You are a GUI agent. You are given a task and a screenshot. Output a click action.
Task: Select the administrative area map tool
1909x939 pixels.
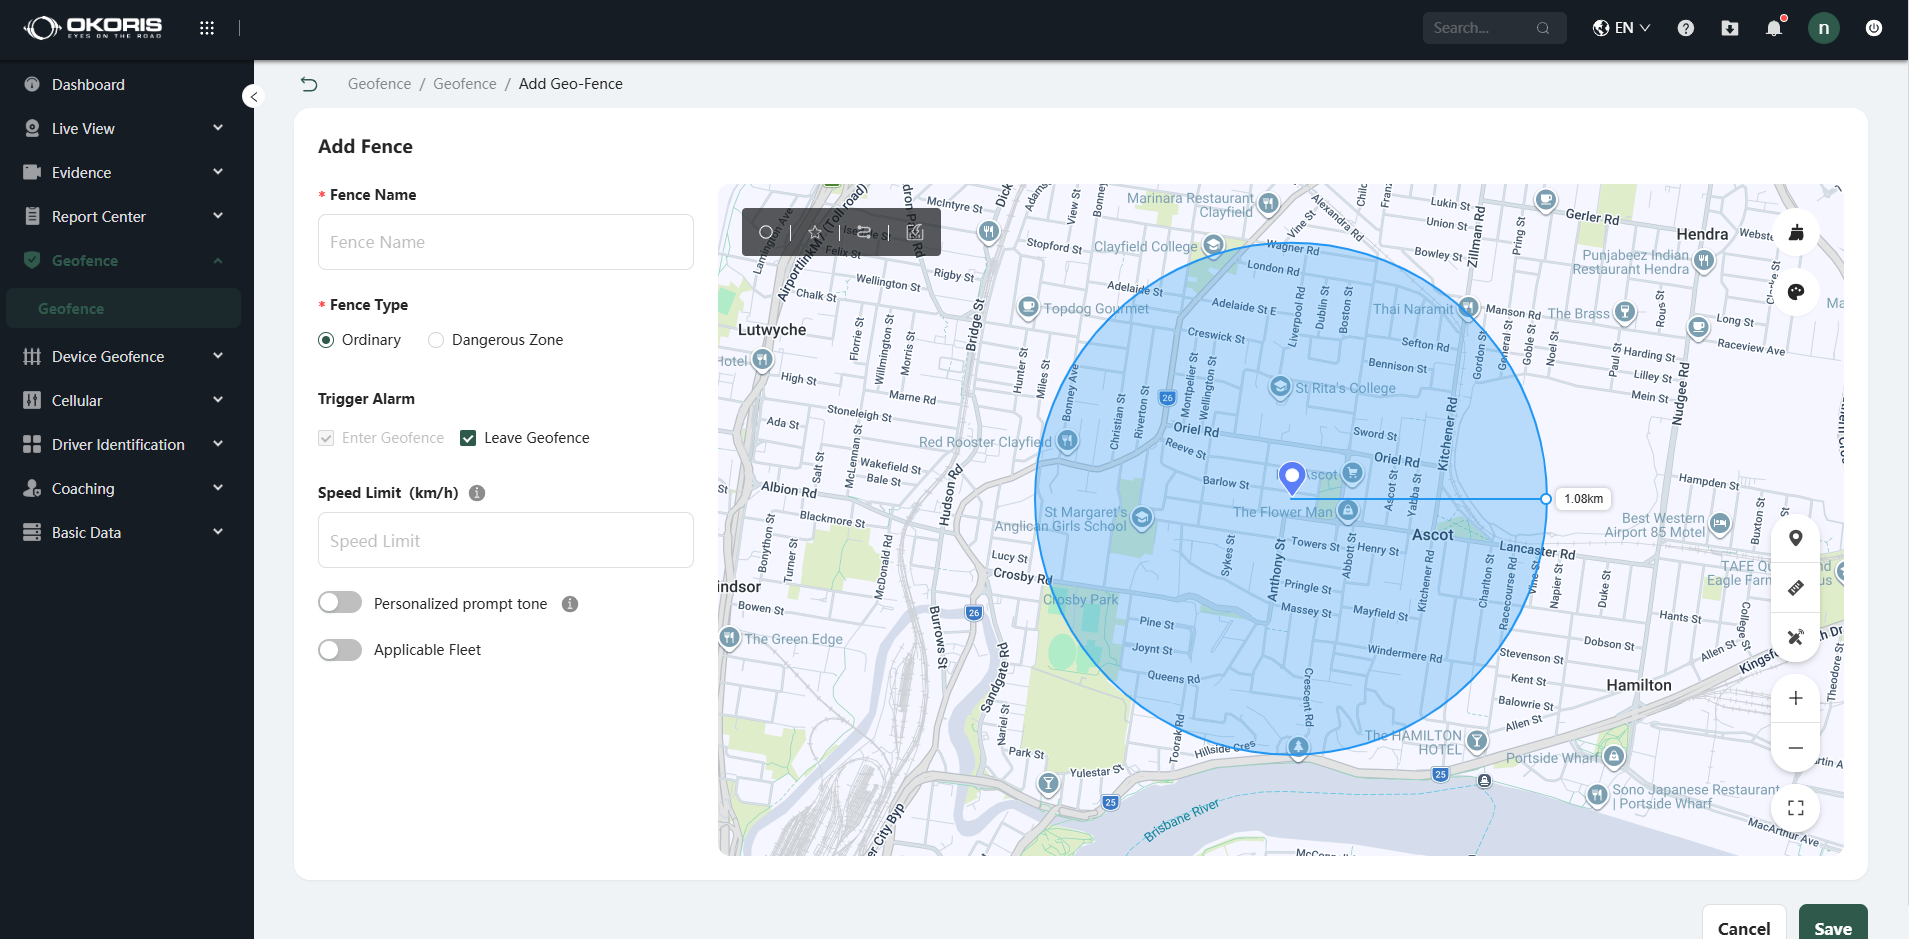coord(914,232)
